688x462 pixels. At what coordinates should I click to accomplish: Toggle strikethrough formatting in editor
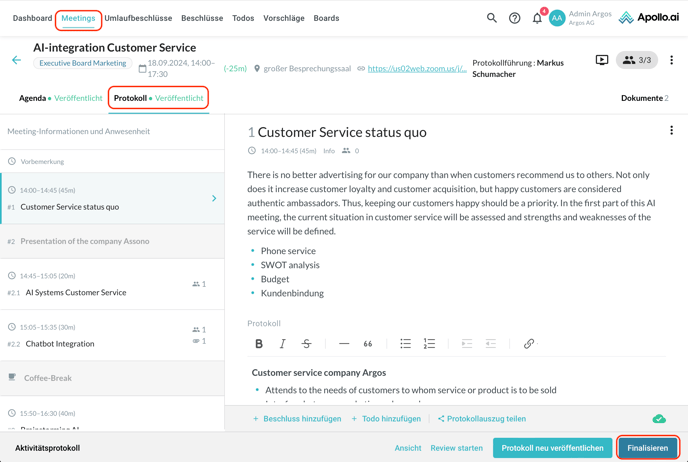coord(307,344)
